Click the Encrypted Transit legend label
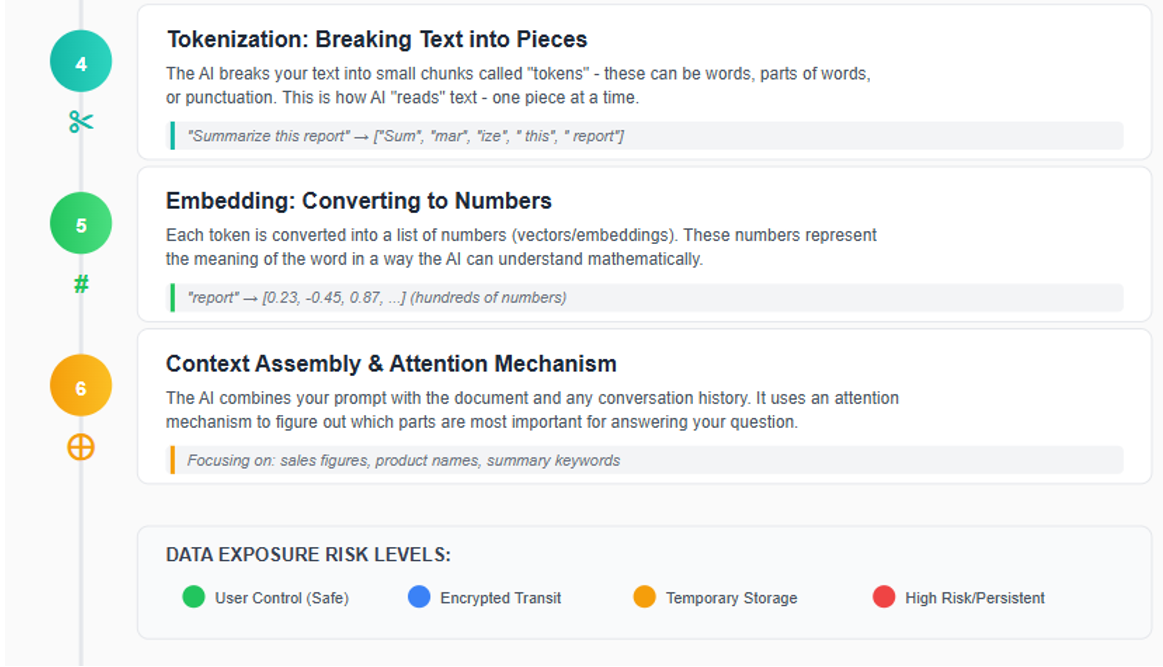Viewport: 1163px width, 667px height. [x=500, y=598]
